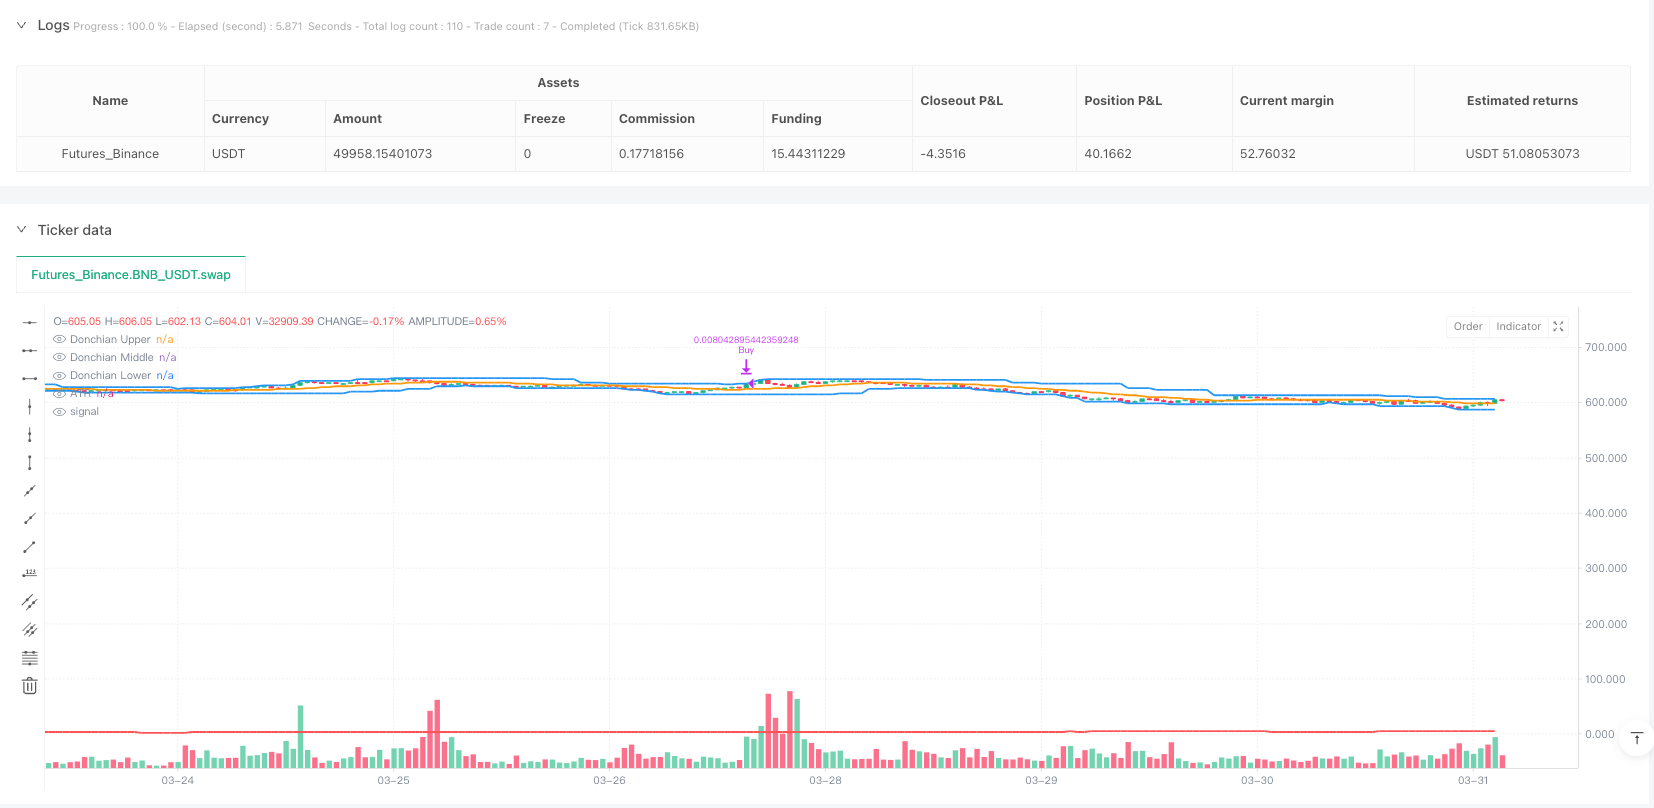Screen dimensions: 1654x808
Task: Select the vertical straight line drawing tool
Action: (30, 406)
